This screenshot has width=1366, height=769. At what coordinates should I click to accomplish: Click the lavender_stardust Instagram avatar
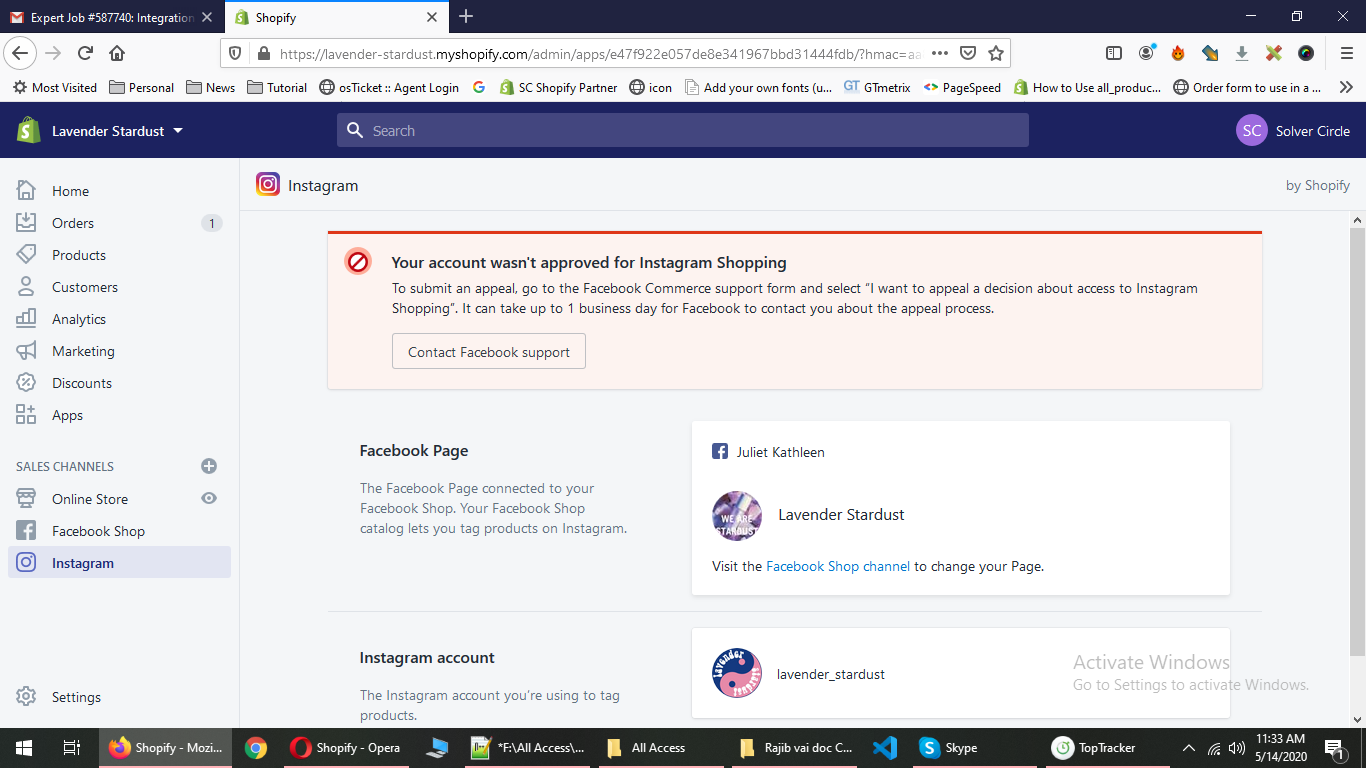(x=737, y=673)
